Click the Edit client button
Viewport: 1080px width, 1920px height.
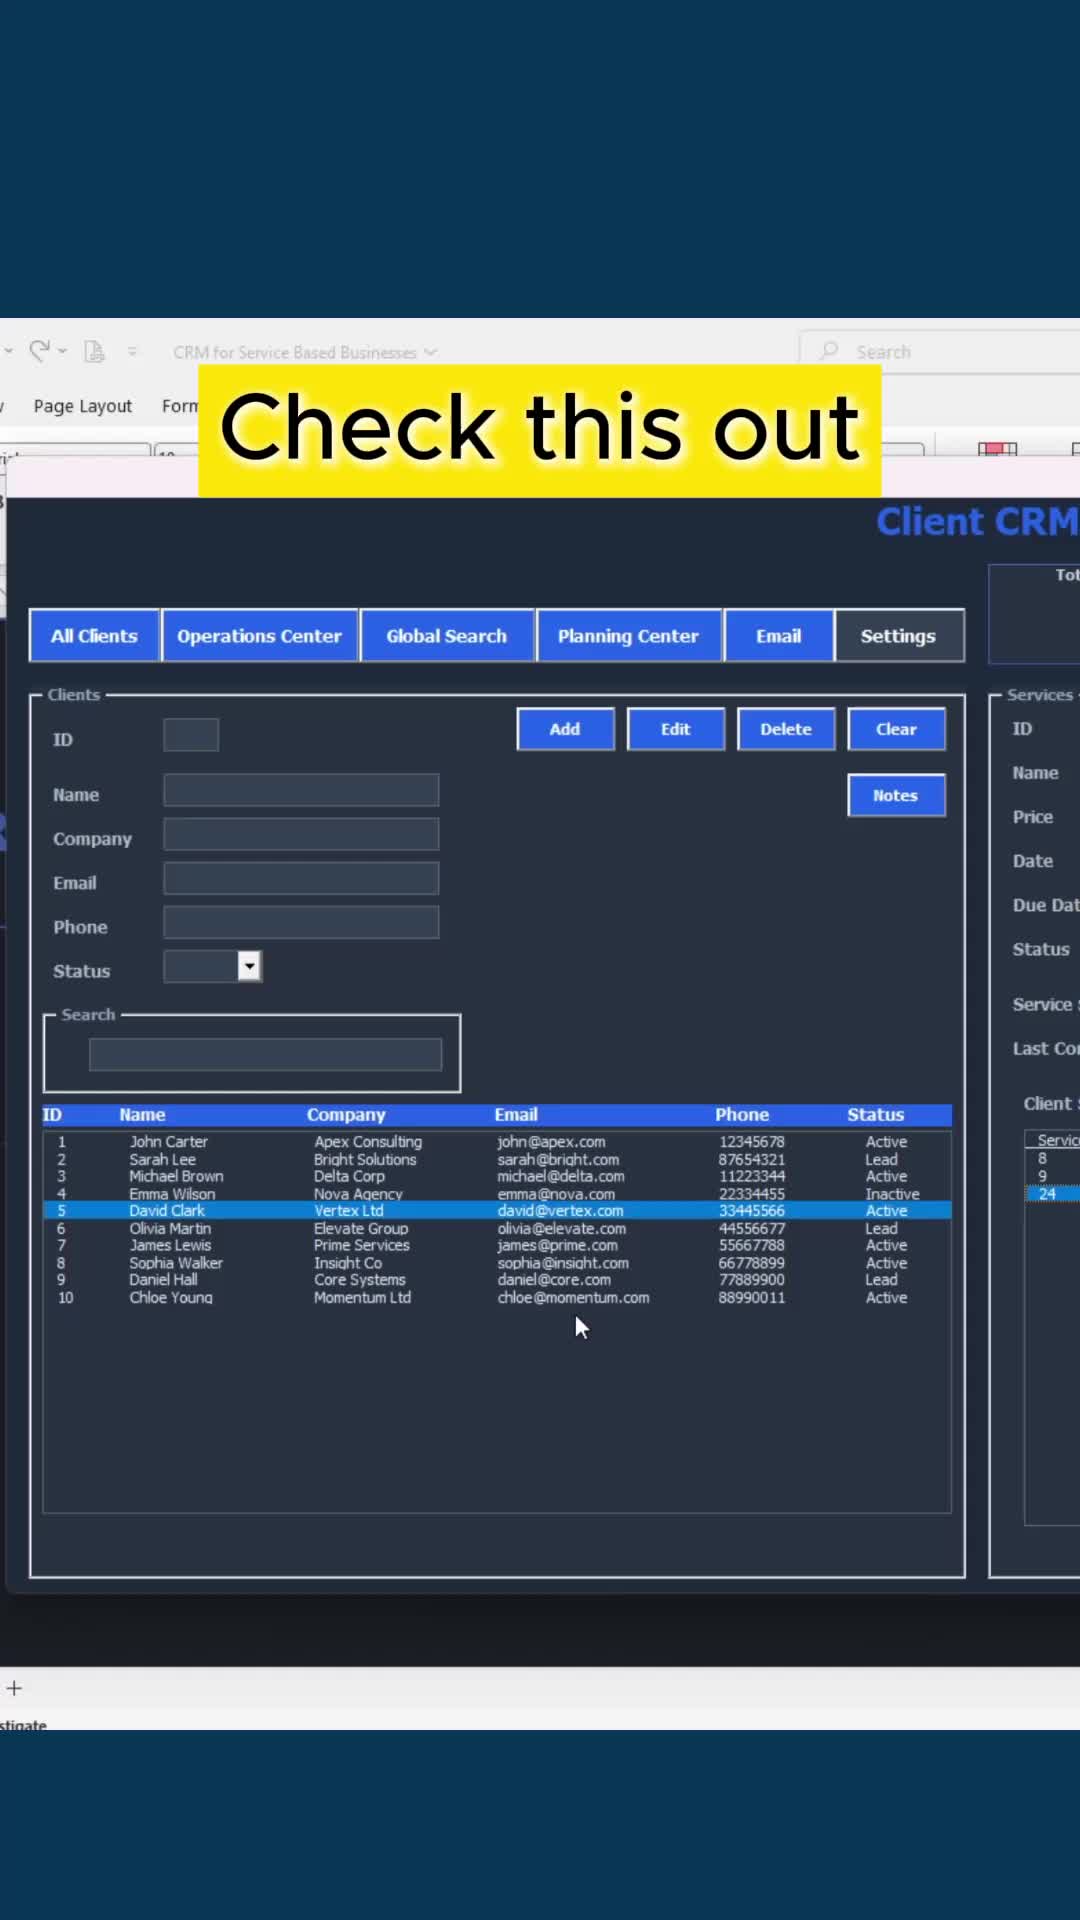tap(675, 729)
